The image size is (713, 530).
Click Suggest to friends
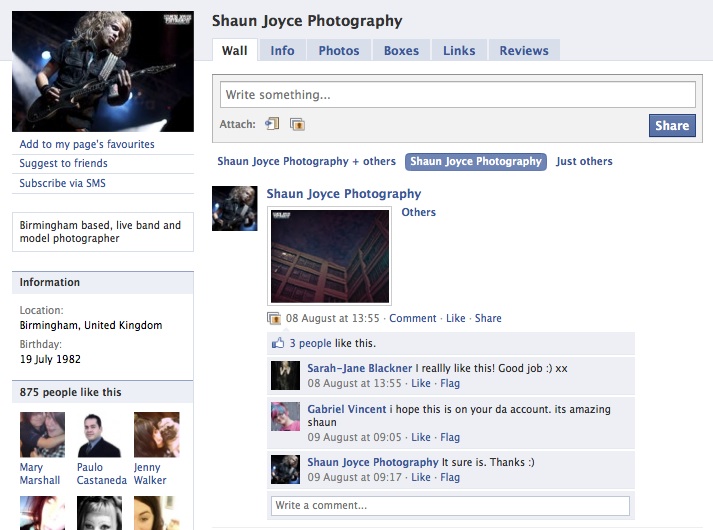[x=63, y=163]
